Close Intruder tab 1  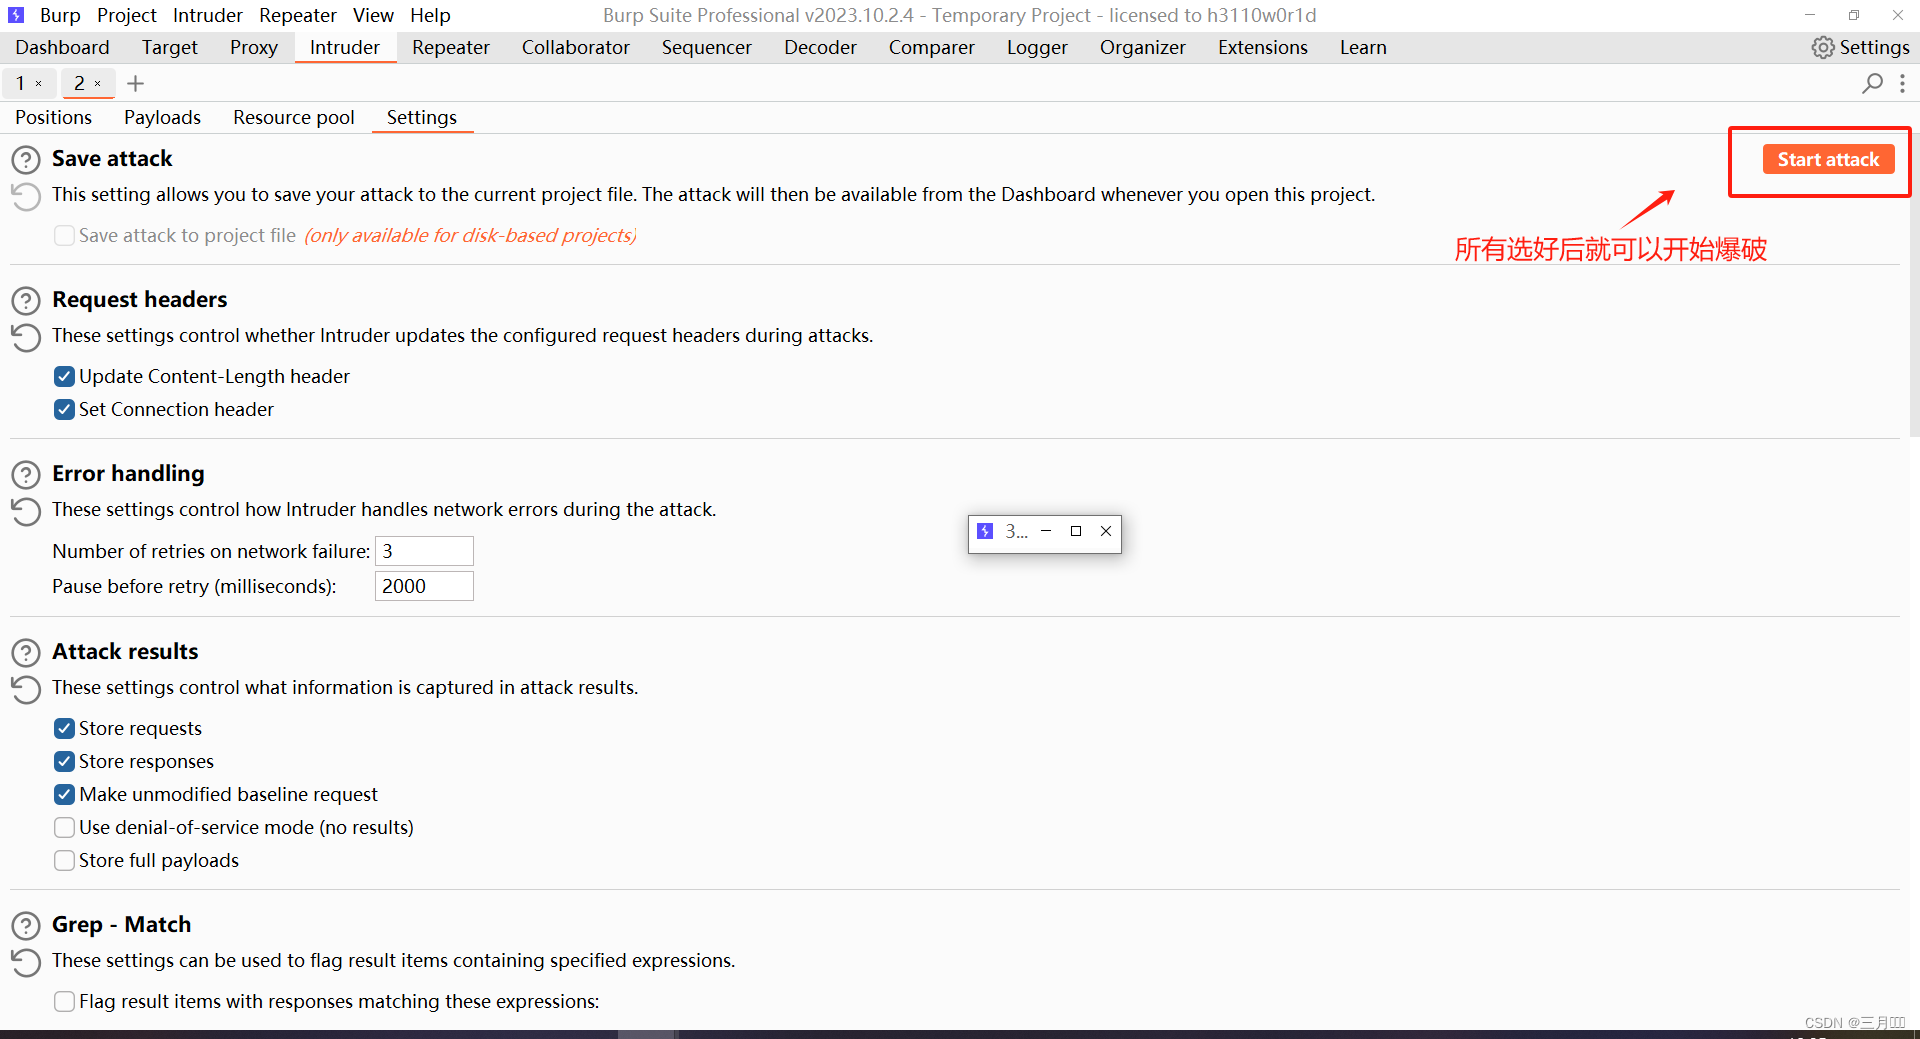point(39,84)
